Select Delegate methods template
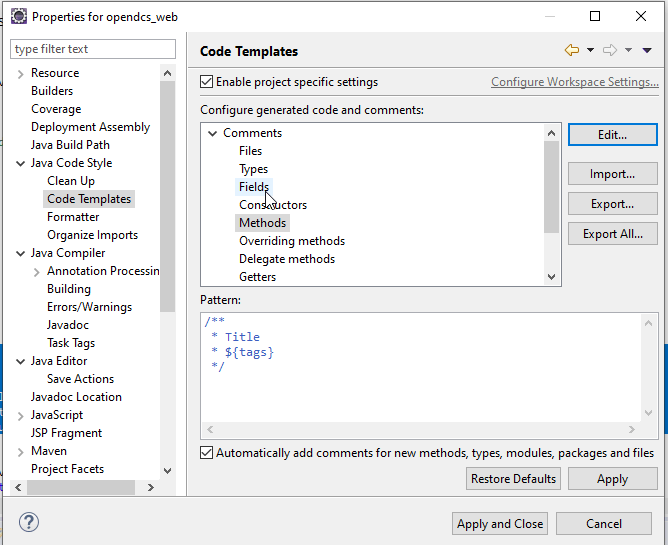 (x=287, y=259)
